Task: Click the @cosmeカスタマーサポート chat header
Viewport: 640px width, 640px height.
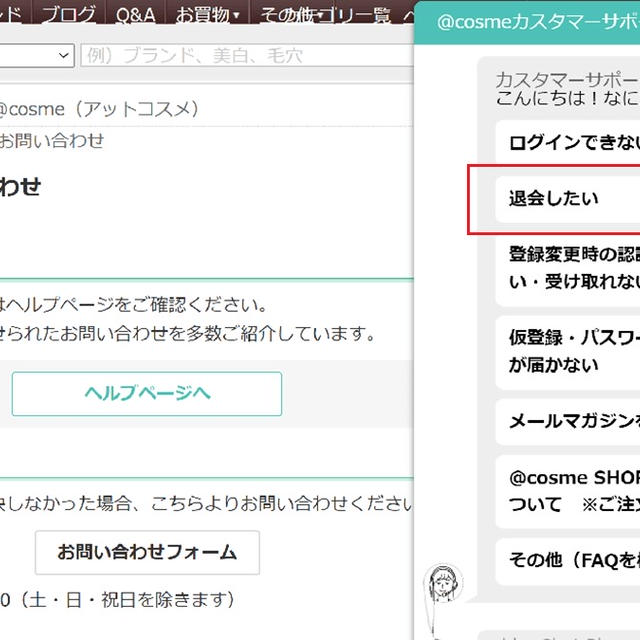Action: coord(527,22)
